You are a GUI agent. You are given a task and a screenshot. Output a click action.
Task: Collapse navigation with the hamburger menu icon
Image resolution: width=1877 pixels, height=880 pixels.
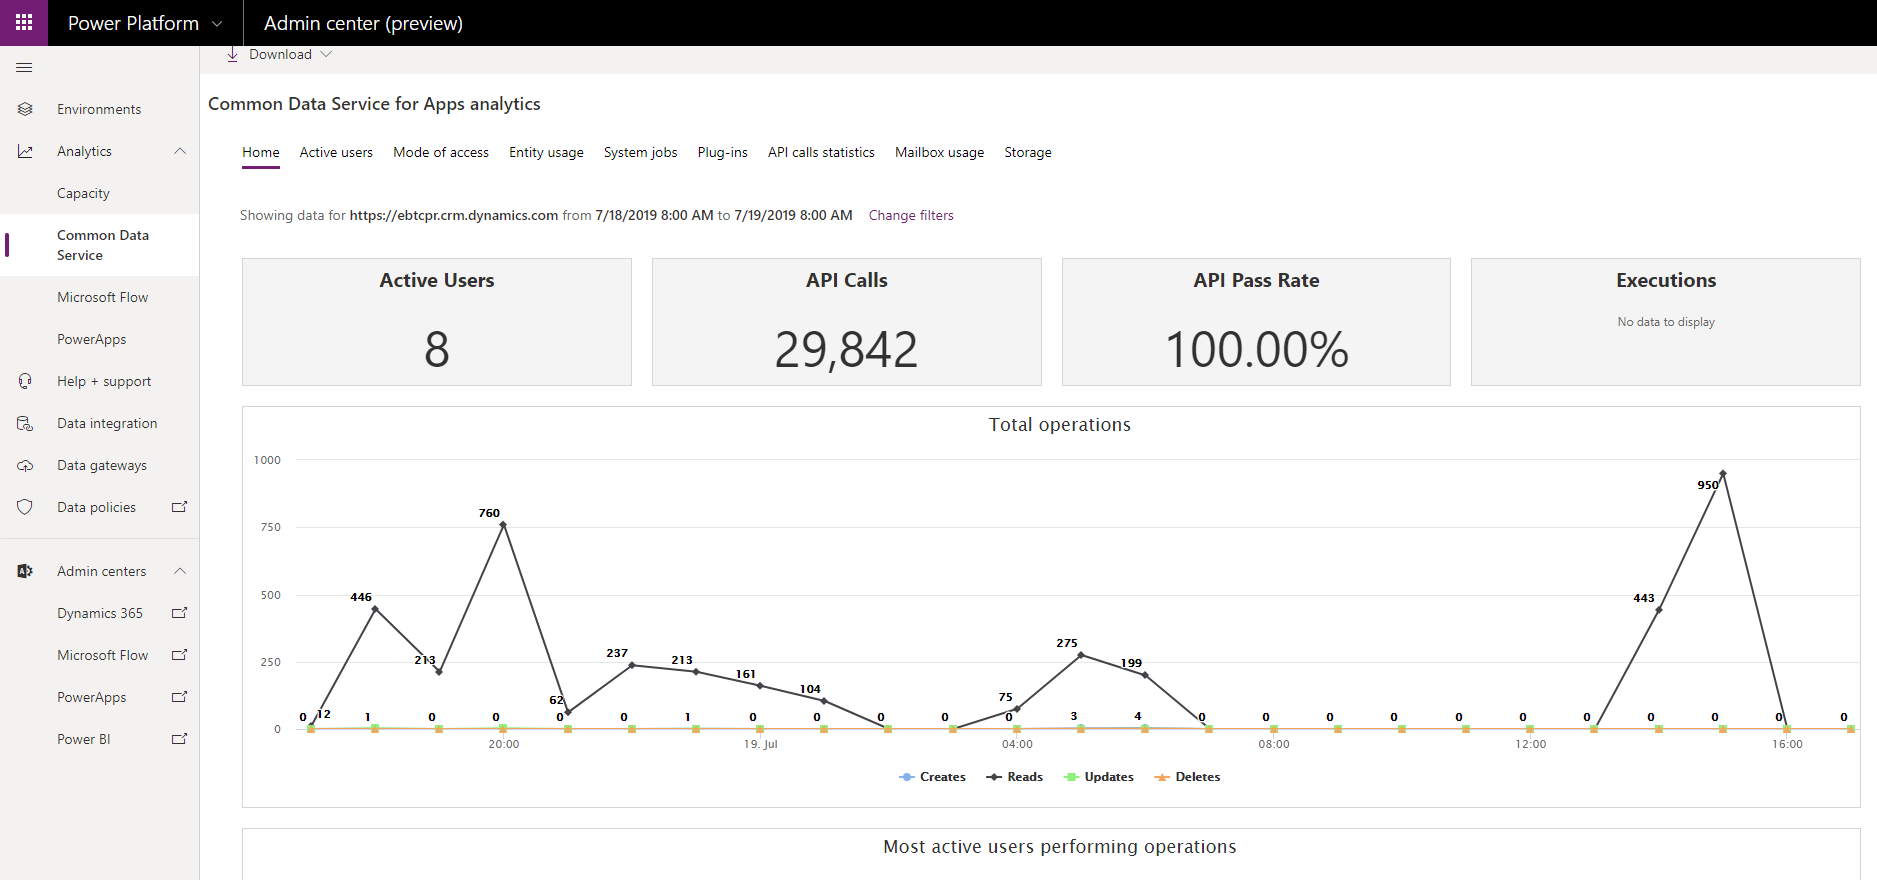tap(24, 67)
